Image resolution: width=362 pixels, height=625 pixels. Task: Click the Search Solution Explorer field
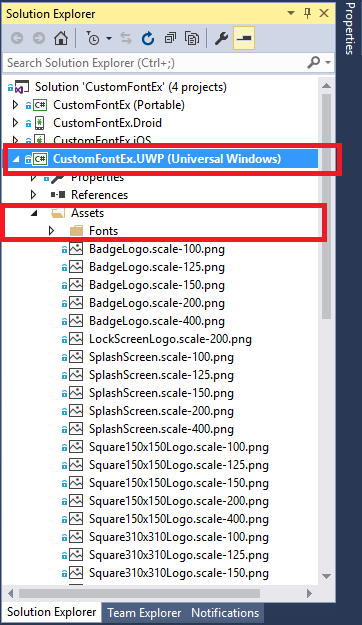[155, 63]
